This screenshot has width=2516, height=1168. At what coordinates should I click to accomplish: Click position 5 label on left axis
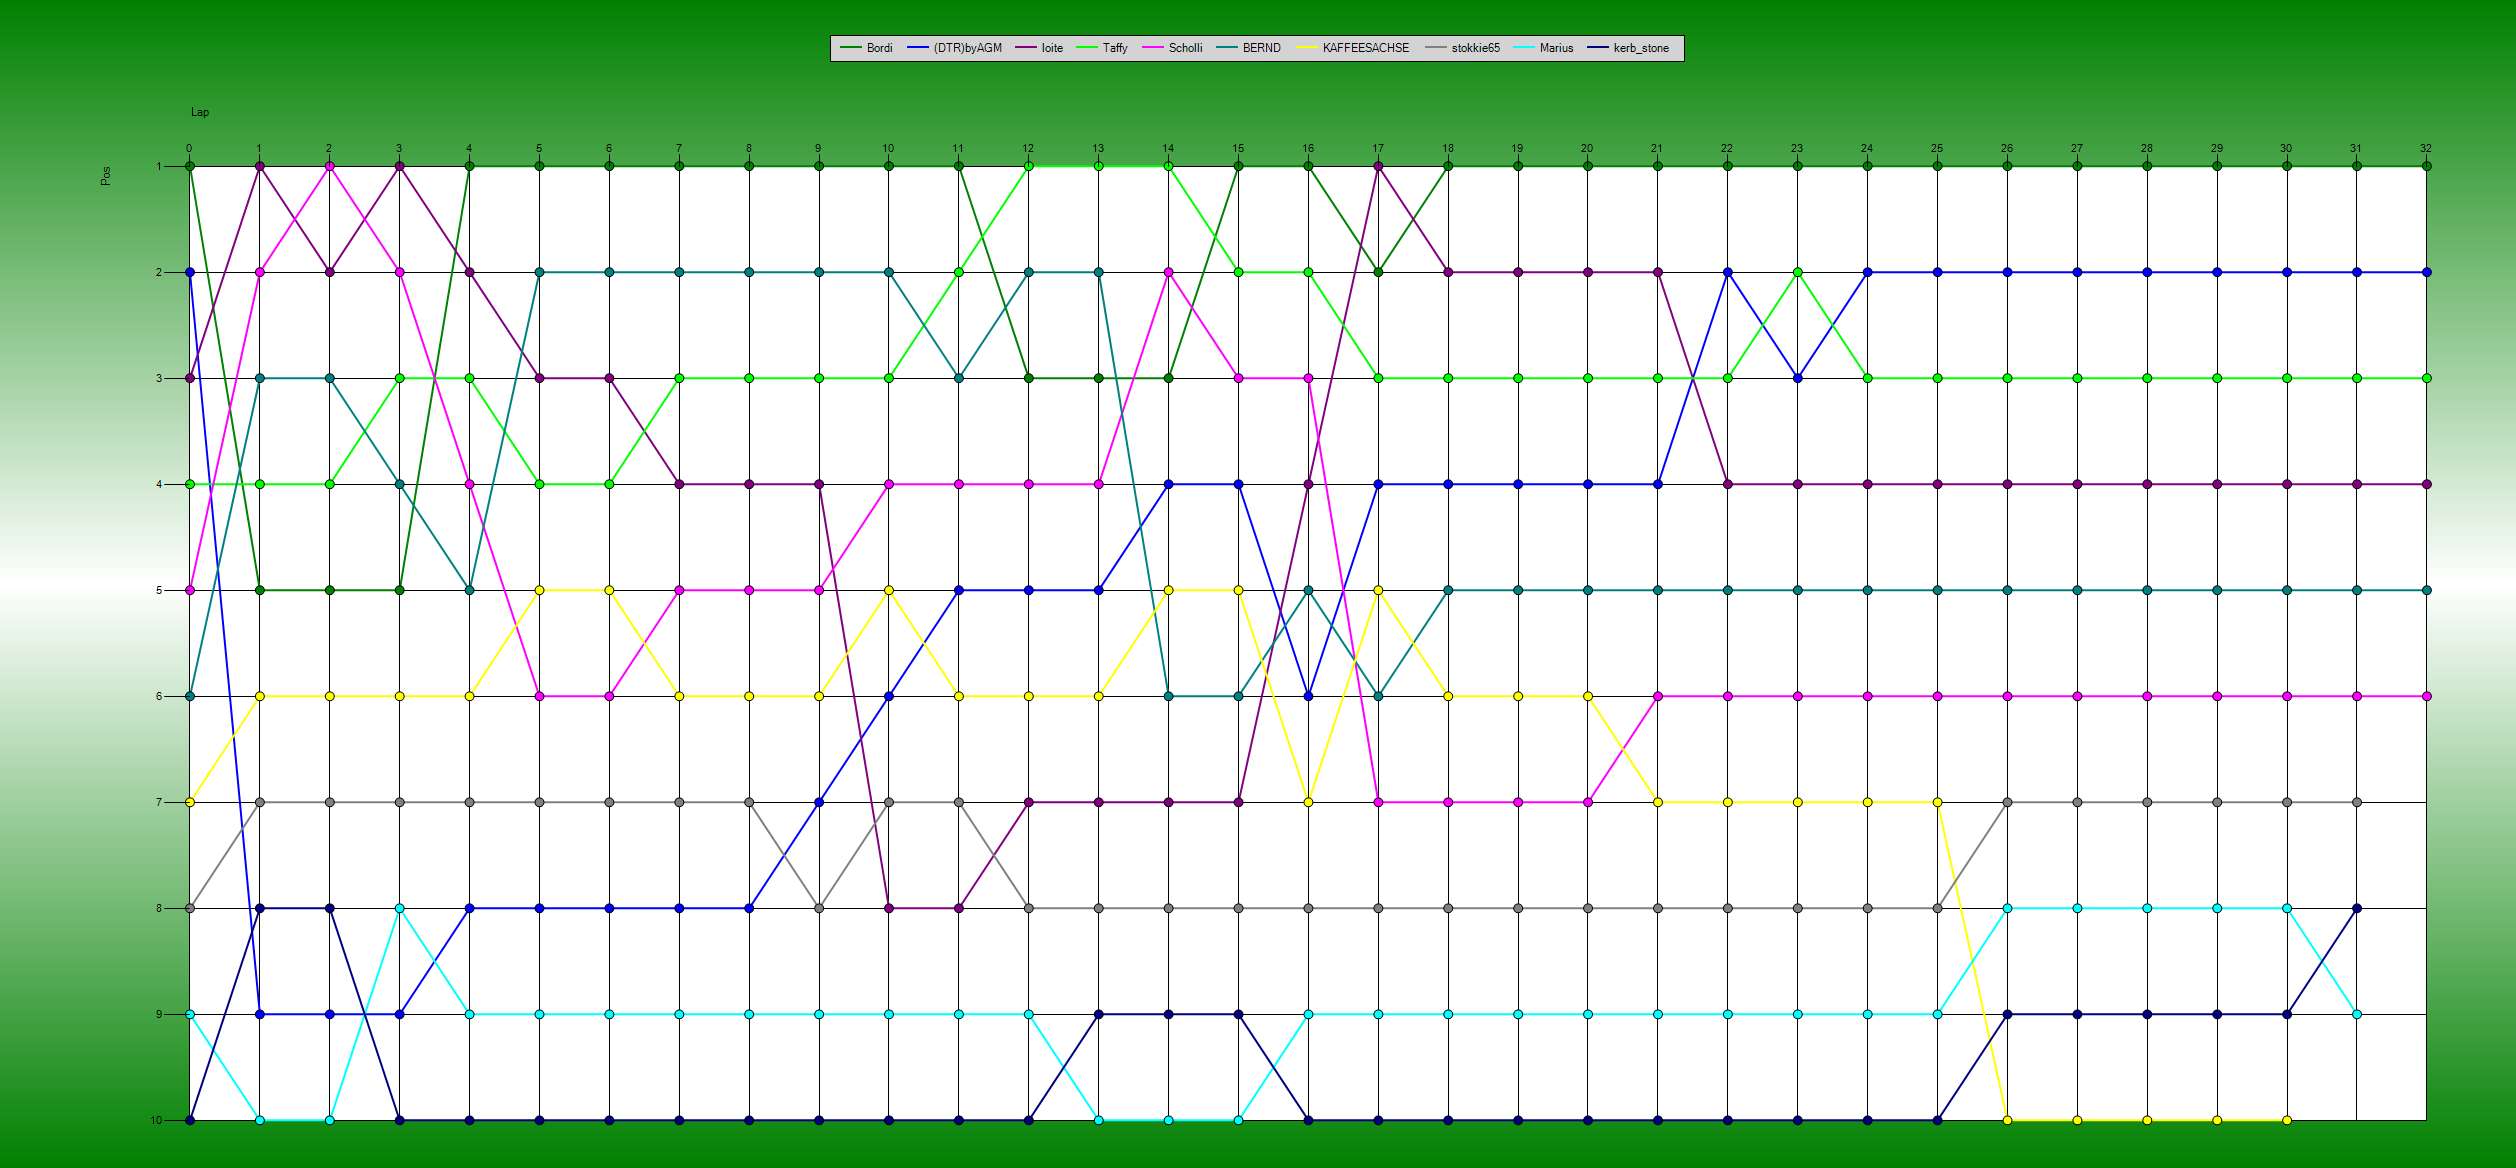[x=158, y=590]
